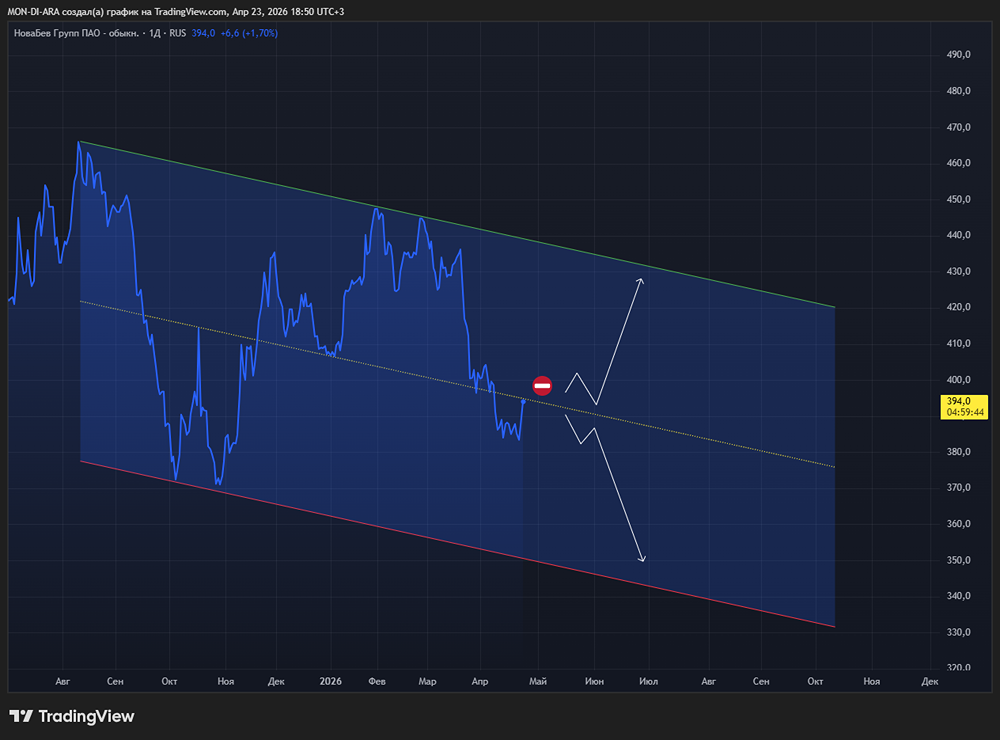Click the Апр month label on time axis

click(x=480, y=681)
